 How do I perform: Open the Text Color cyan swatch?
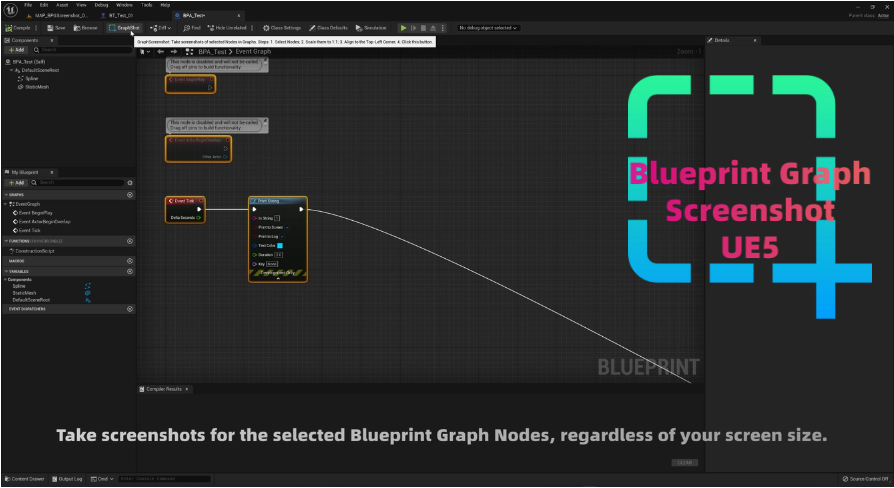coord(280,246)
